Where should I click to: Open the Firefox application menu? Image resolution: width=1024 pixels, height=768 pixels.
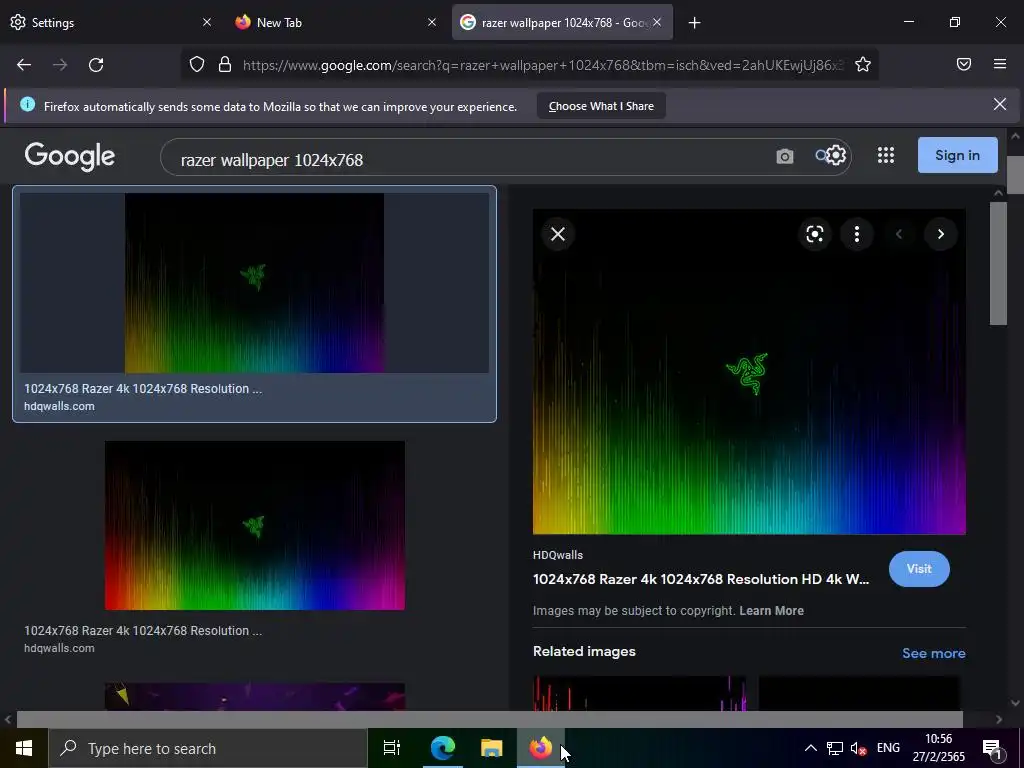click(1000, 64)
